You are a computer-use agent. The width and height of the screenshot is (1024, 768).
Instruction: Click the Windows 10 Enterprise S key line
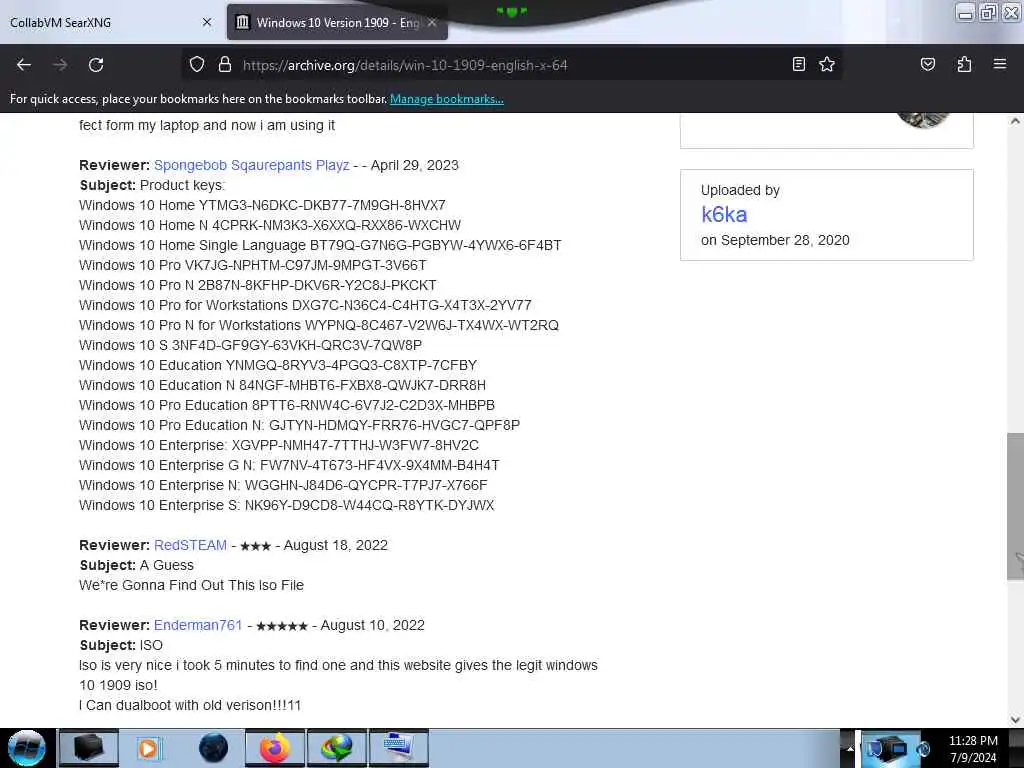[x=287, y=505]
